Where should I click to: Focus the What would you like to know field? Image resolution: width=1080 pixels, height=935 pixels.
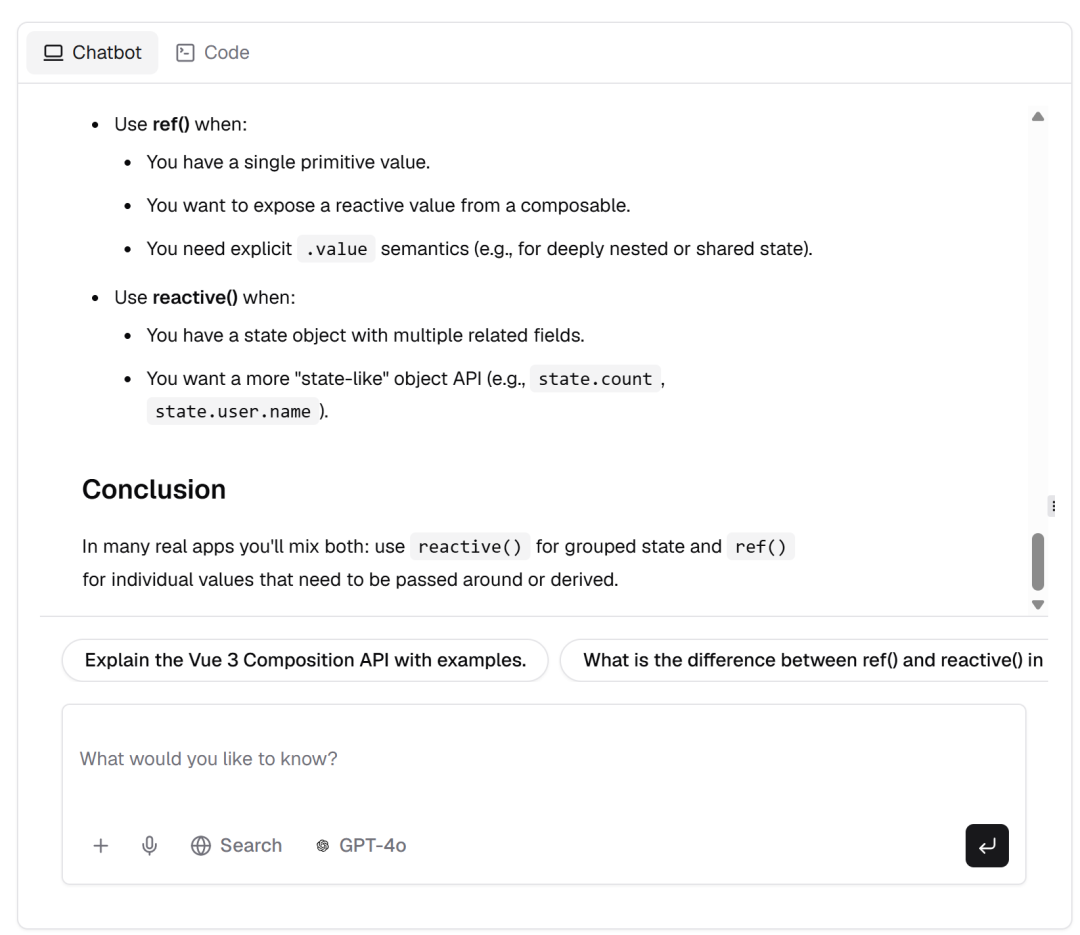(x=544, y=759)
